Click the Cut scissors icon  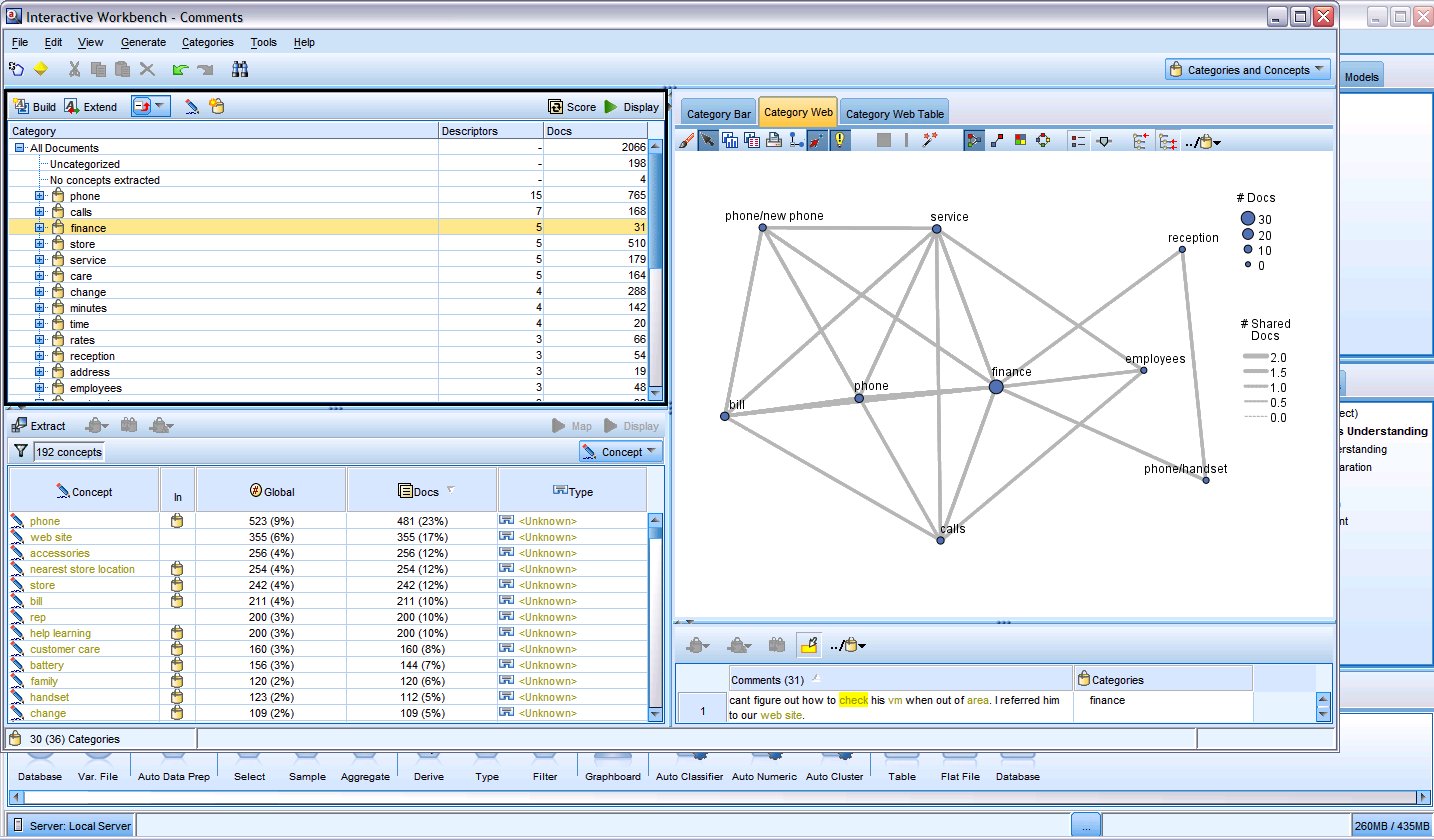pos(74,69)
